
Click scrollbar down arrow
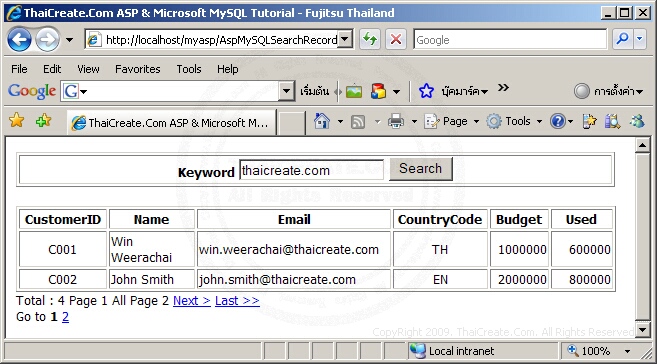tap(642, 329)
